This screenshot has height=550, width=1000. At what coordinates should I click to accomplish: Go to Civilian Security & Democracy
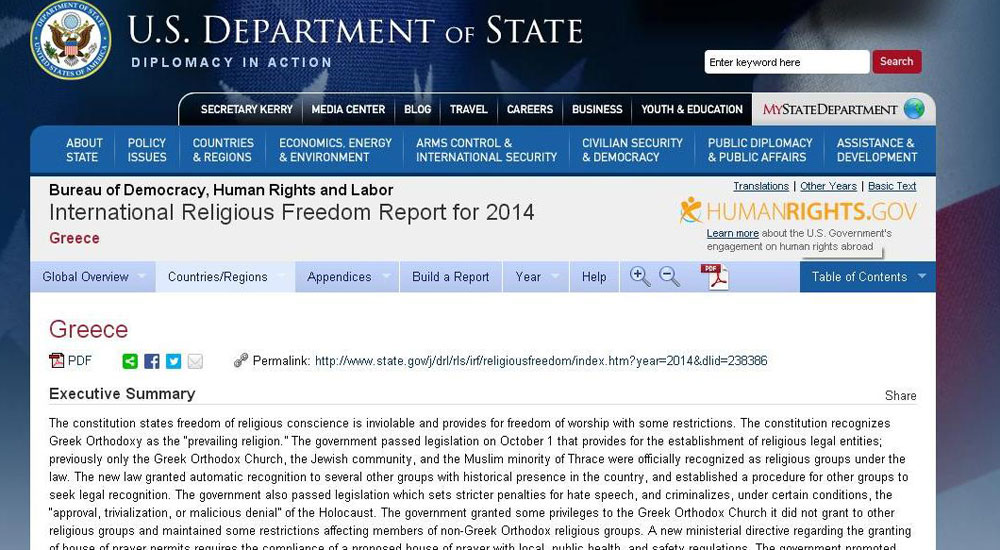(x=632, y=150)
